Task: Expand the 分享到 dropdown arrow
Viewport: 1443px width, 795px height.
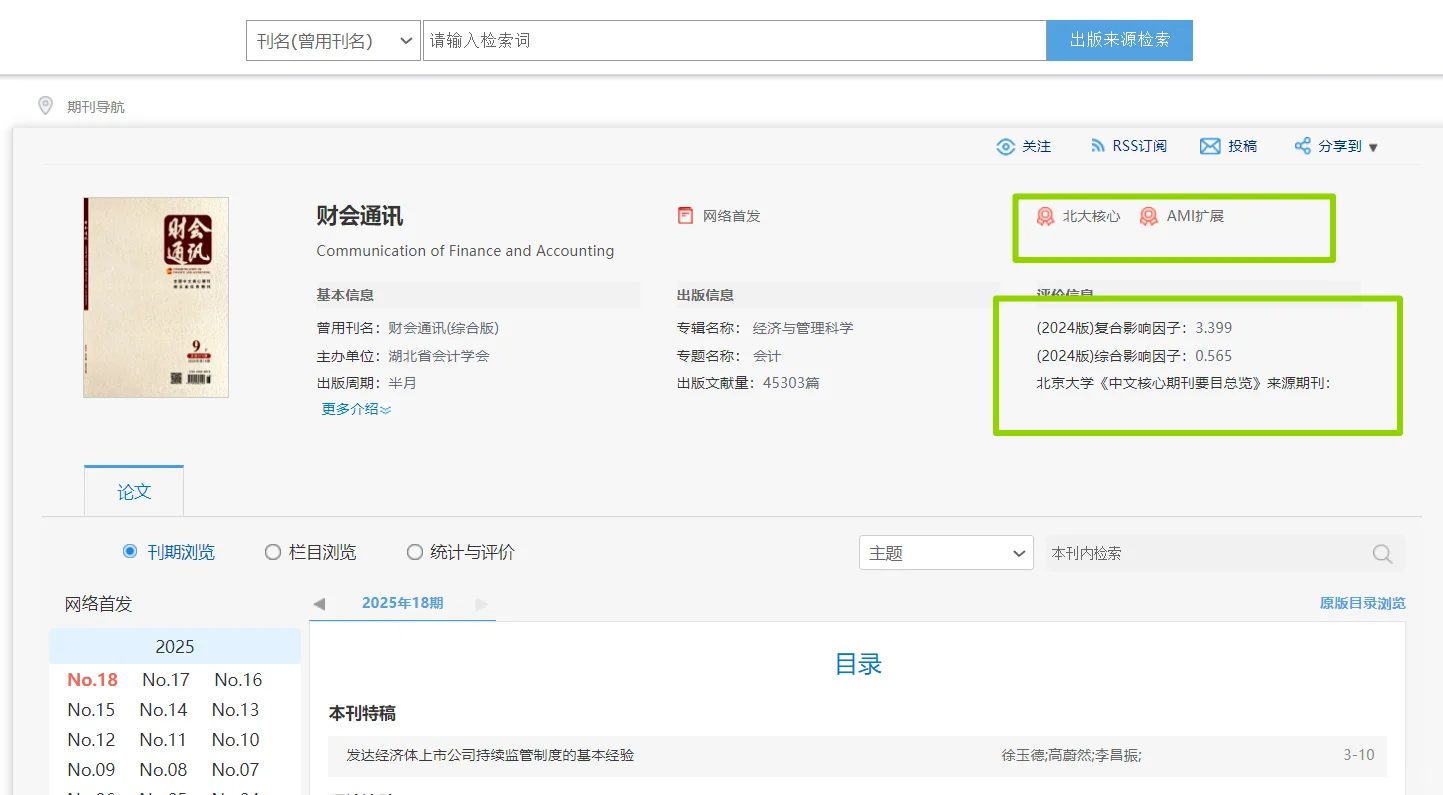Action: click(x=1373, y=147)
